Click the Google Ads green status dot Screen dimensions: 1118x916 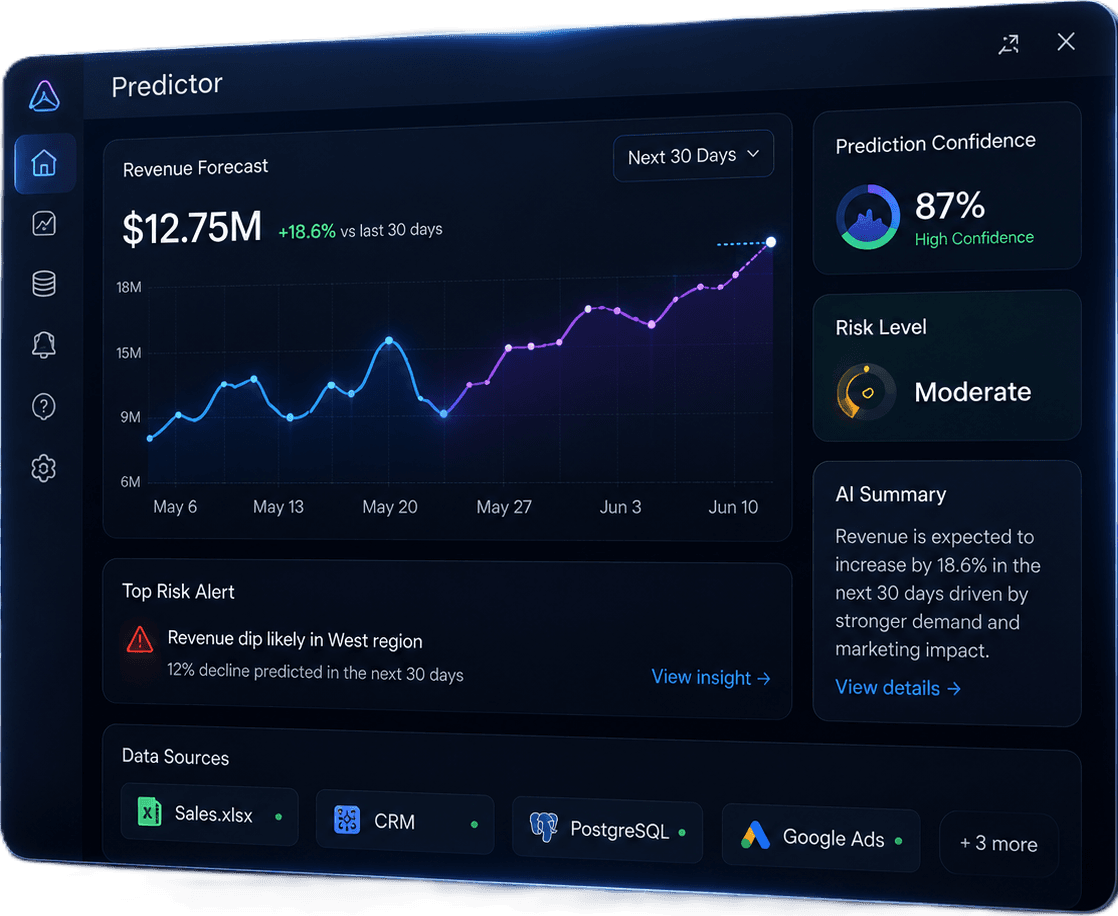(898, 841)
